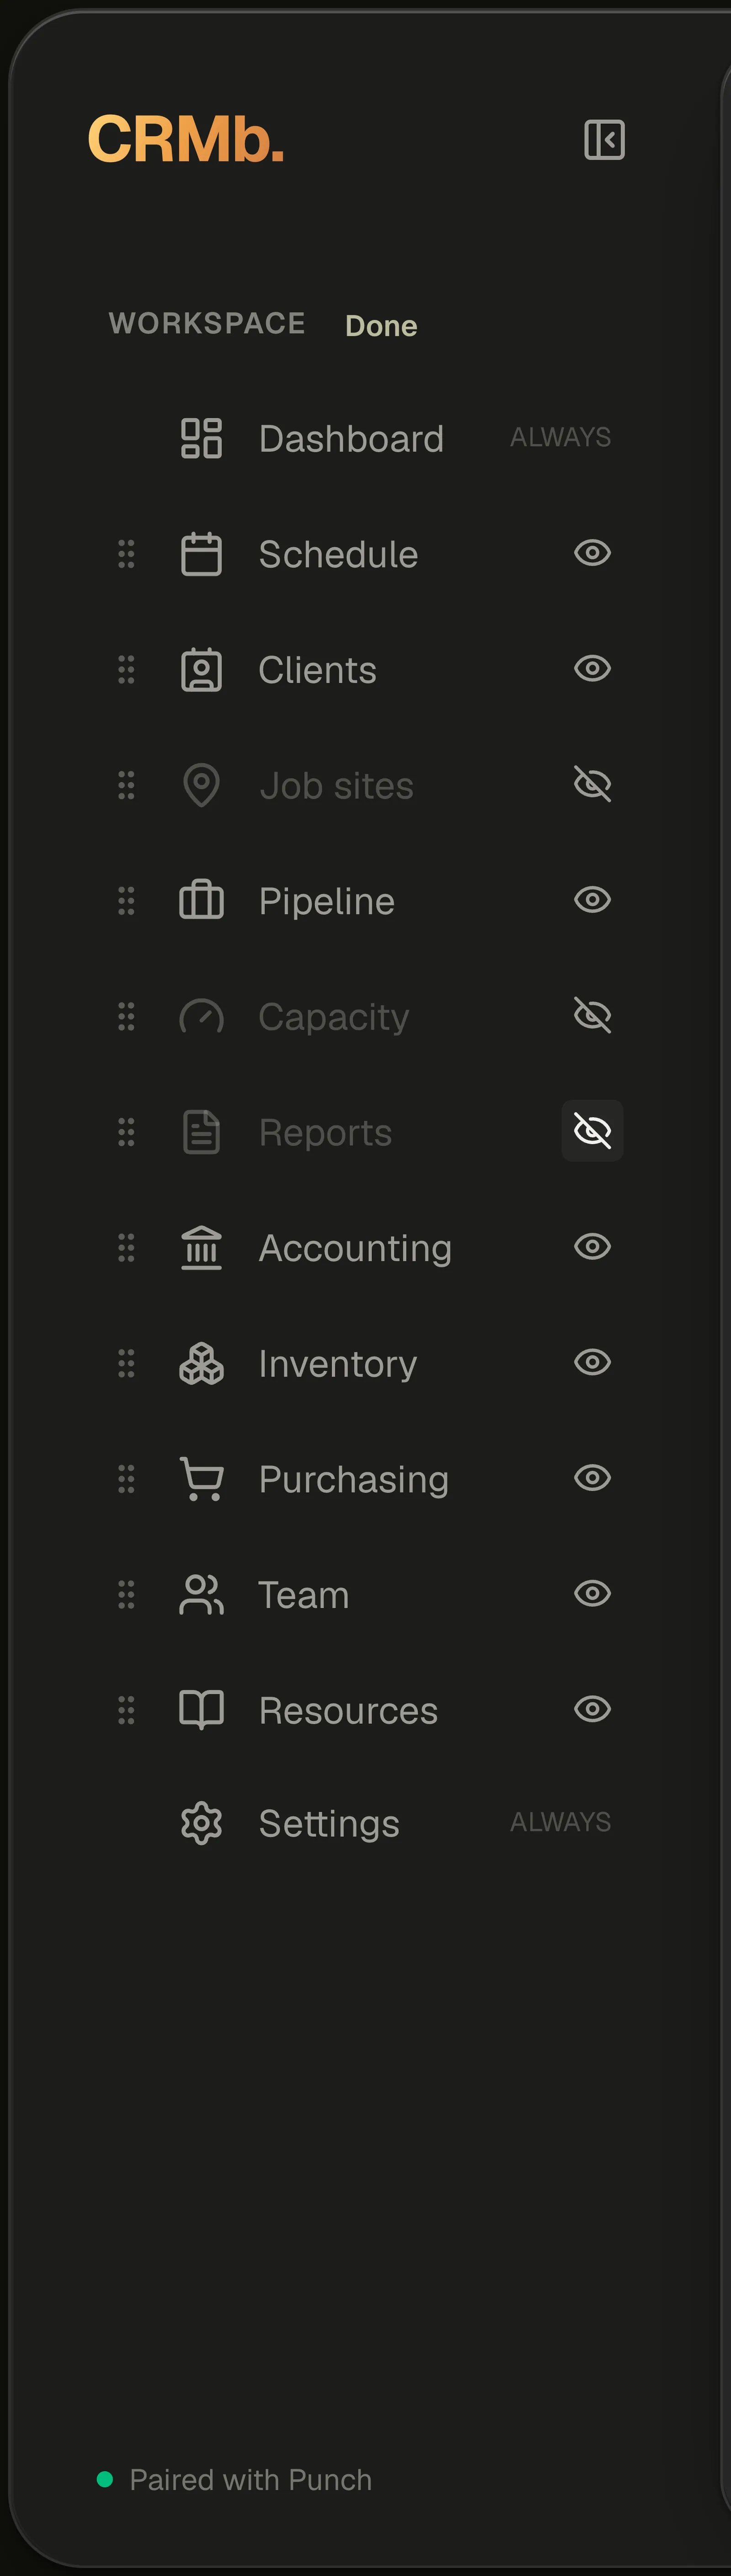Click the Schedule calendar icon
This screenshot has width=731, height=2576.
(x=201, y=554)
